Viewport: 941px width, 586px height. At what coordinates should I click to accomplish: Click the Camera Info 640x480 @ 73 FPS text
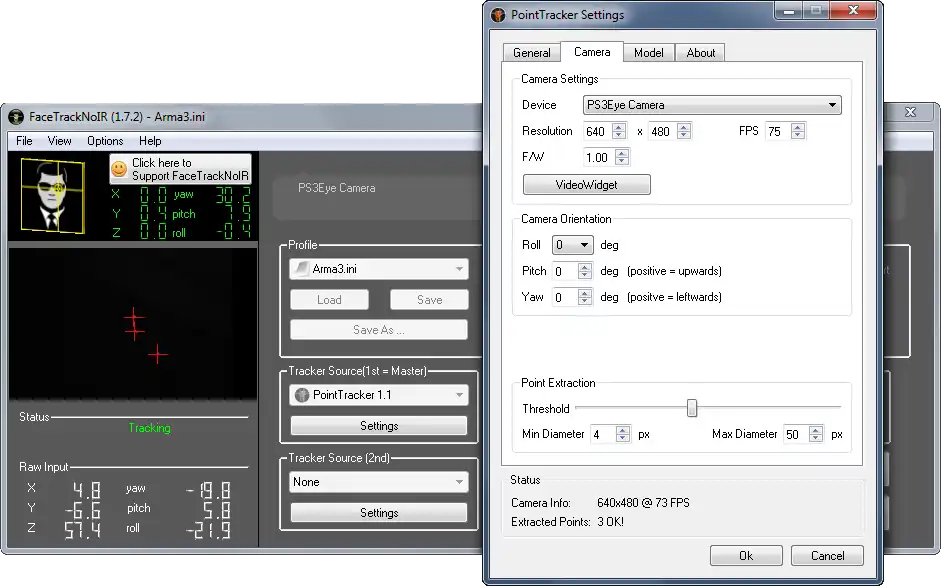pos(643,503)
